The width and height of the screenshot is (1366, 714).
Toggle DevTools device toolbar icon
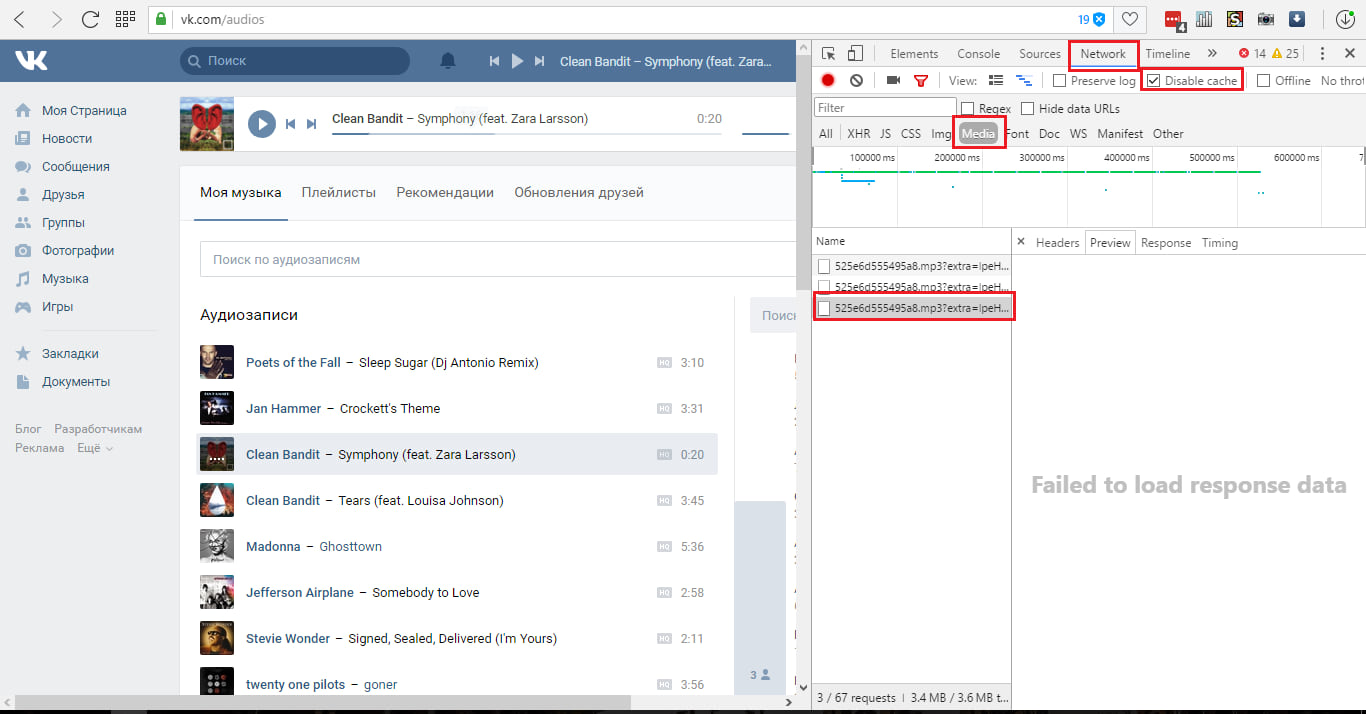click(855, 54)
